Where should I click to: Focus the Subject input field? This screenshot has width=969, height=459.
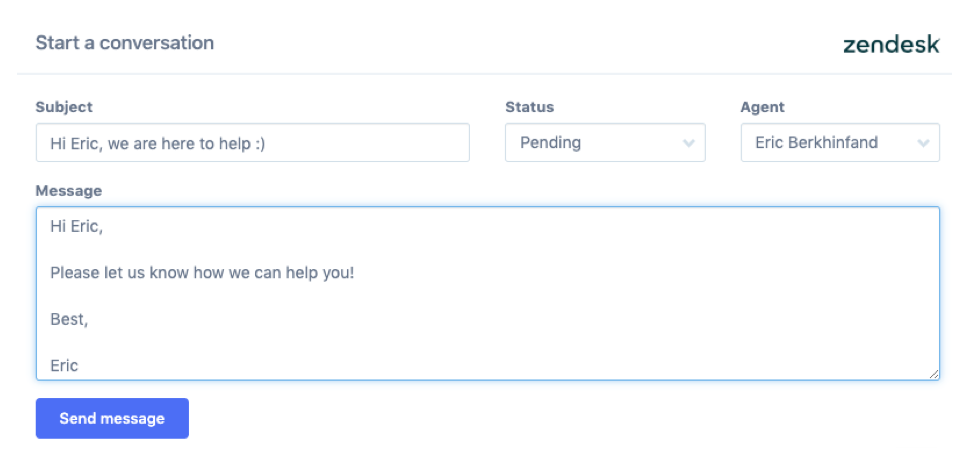point(253,143)
